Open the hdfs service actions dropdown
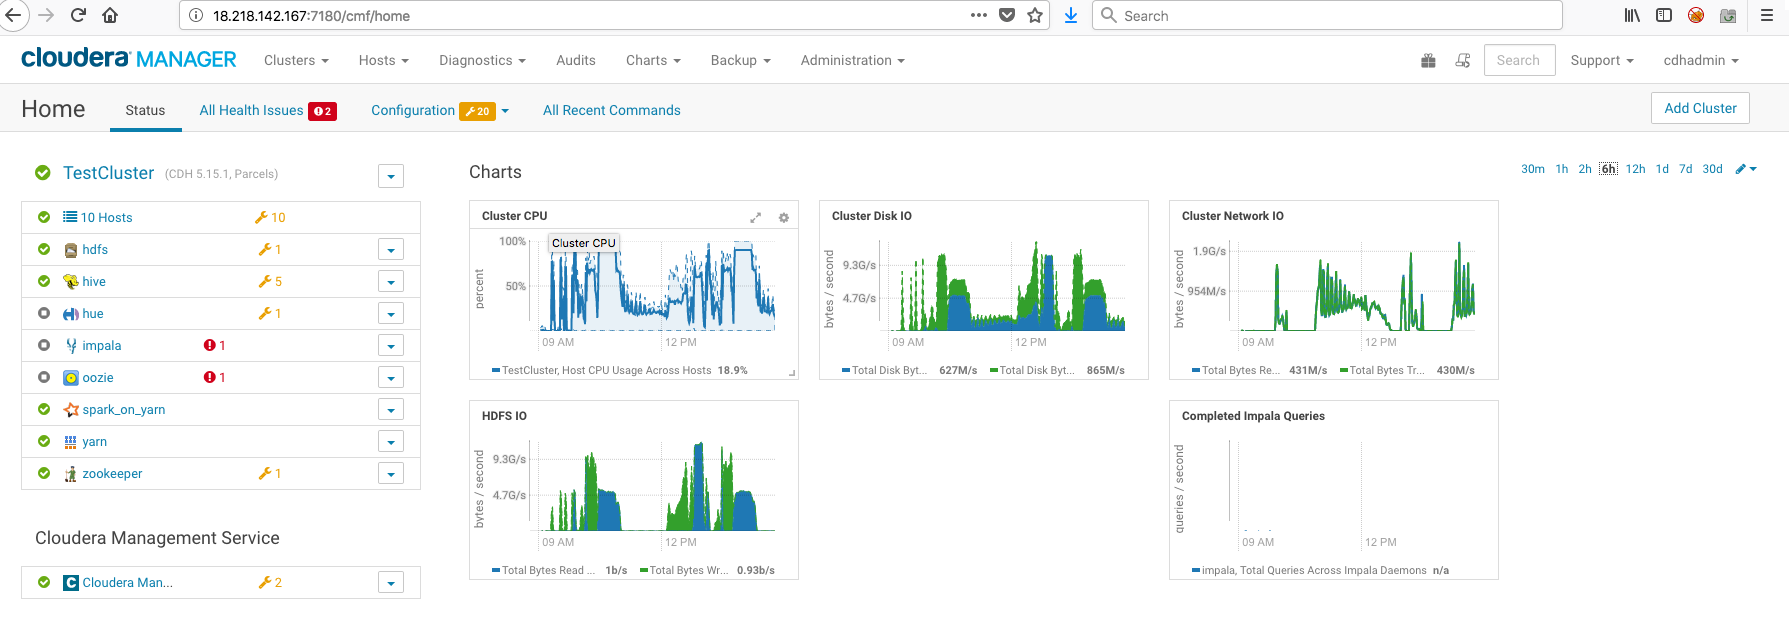Screen dimensions: 1789x629 (391, 250)
